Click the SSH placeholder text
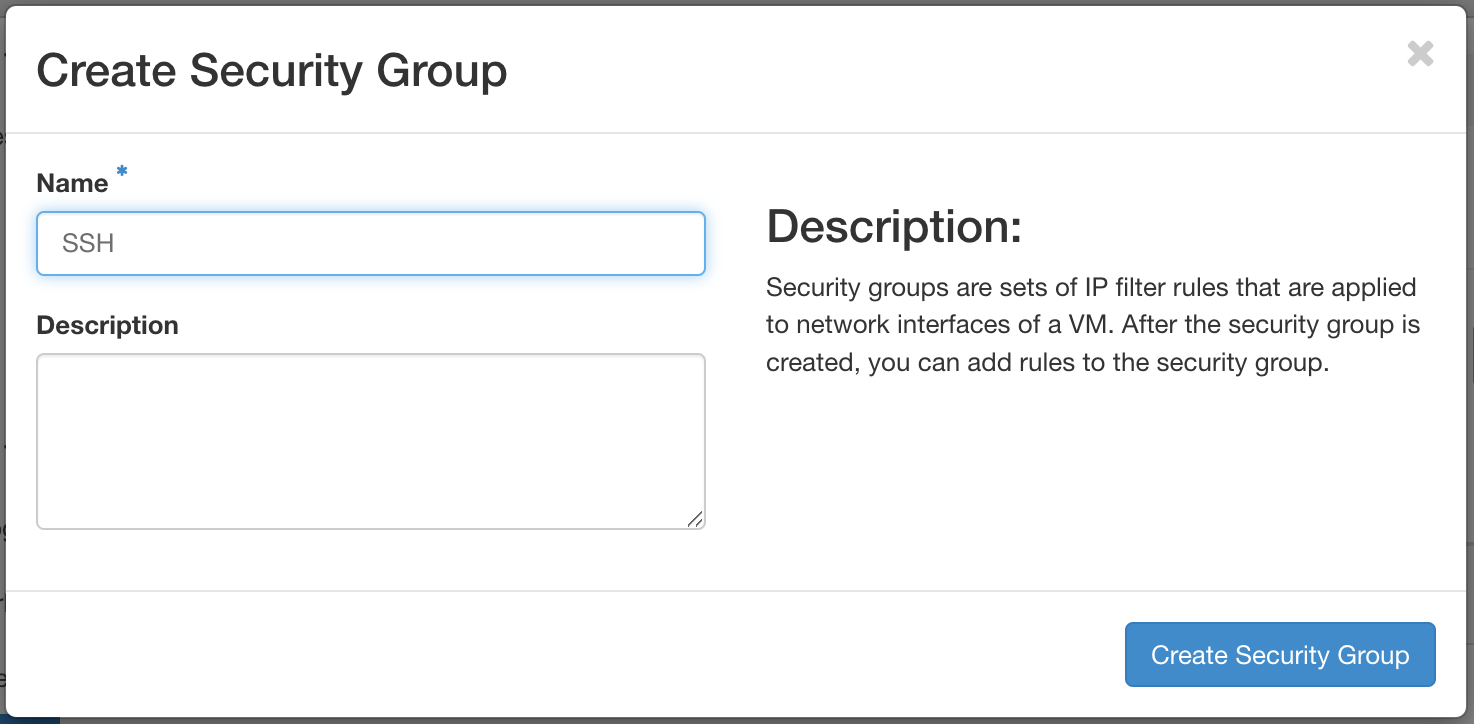Viewport: 1474px width, 724px height. pyautogui.click(x=88, y=244)
